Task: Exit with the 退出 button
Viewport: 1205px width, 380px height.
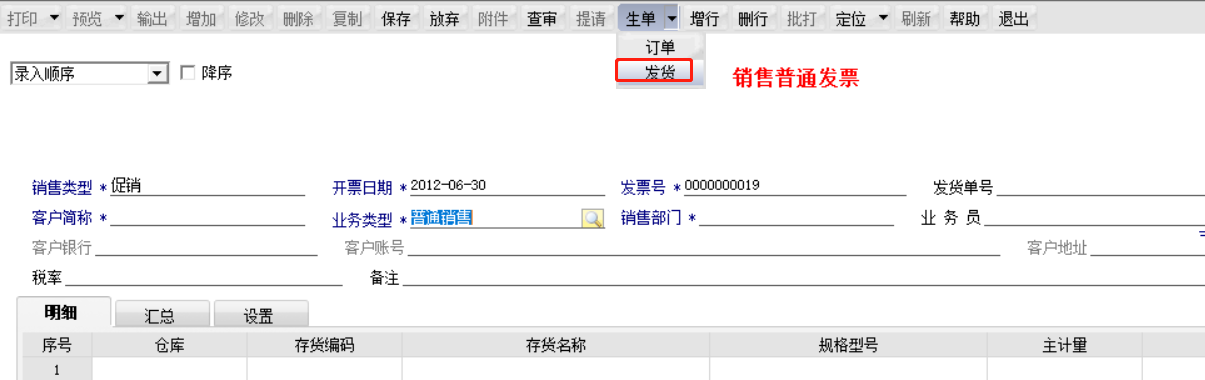Action: click(1014, 19)
